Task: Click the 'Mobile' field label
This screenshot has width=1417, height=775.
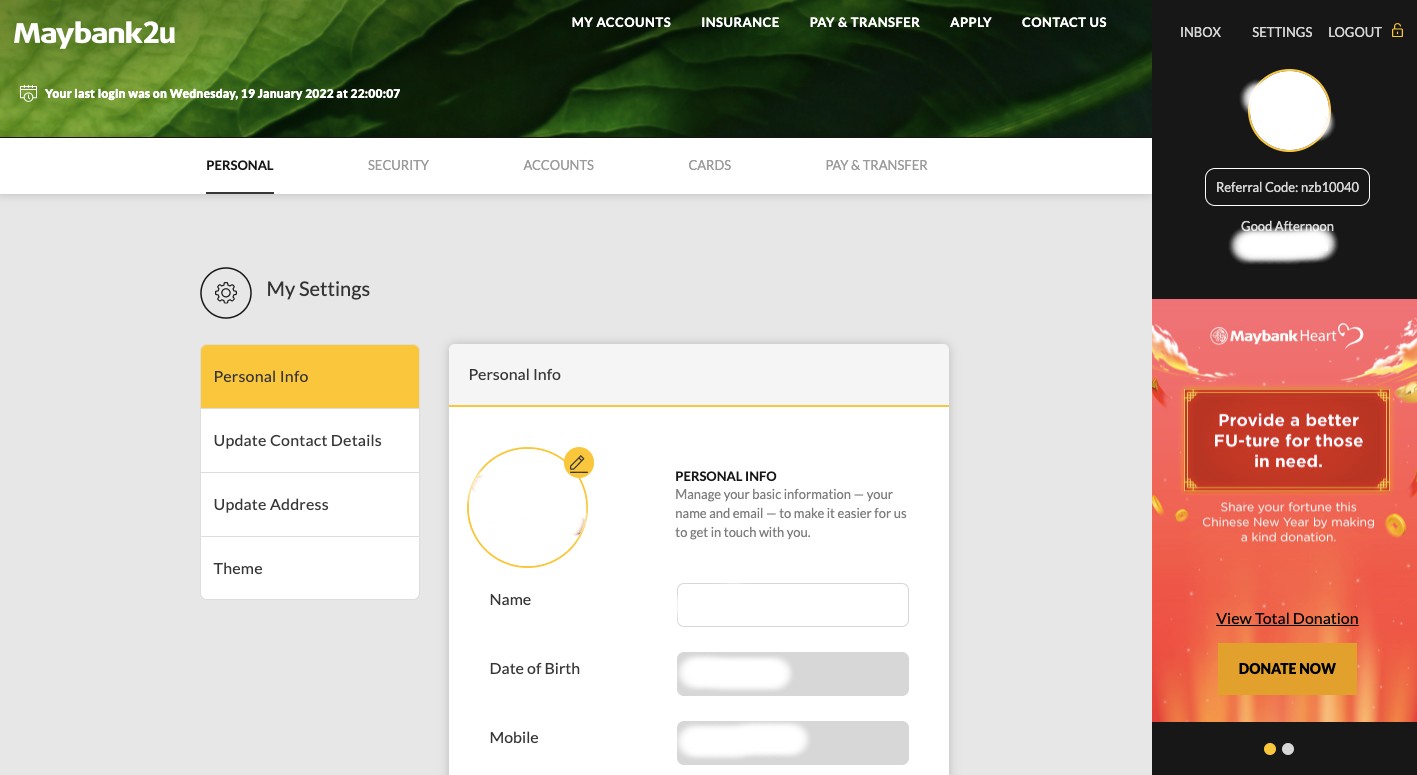Action: pyautogui.click(x=514, y=738)
